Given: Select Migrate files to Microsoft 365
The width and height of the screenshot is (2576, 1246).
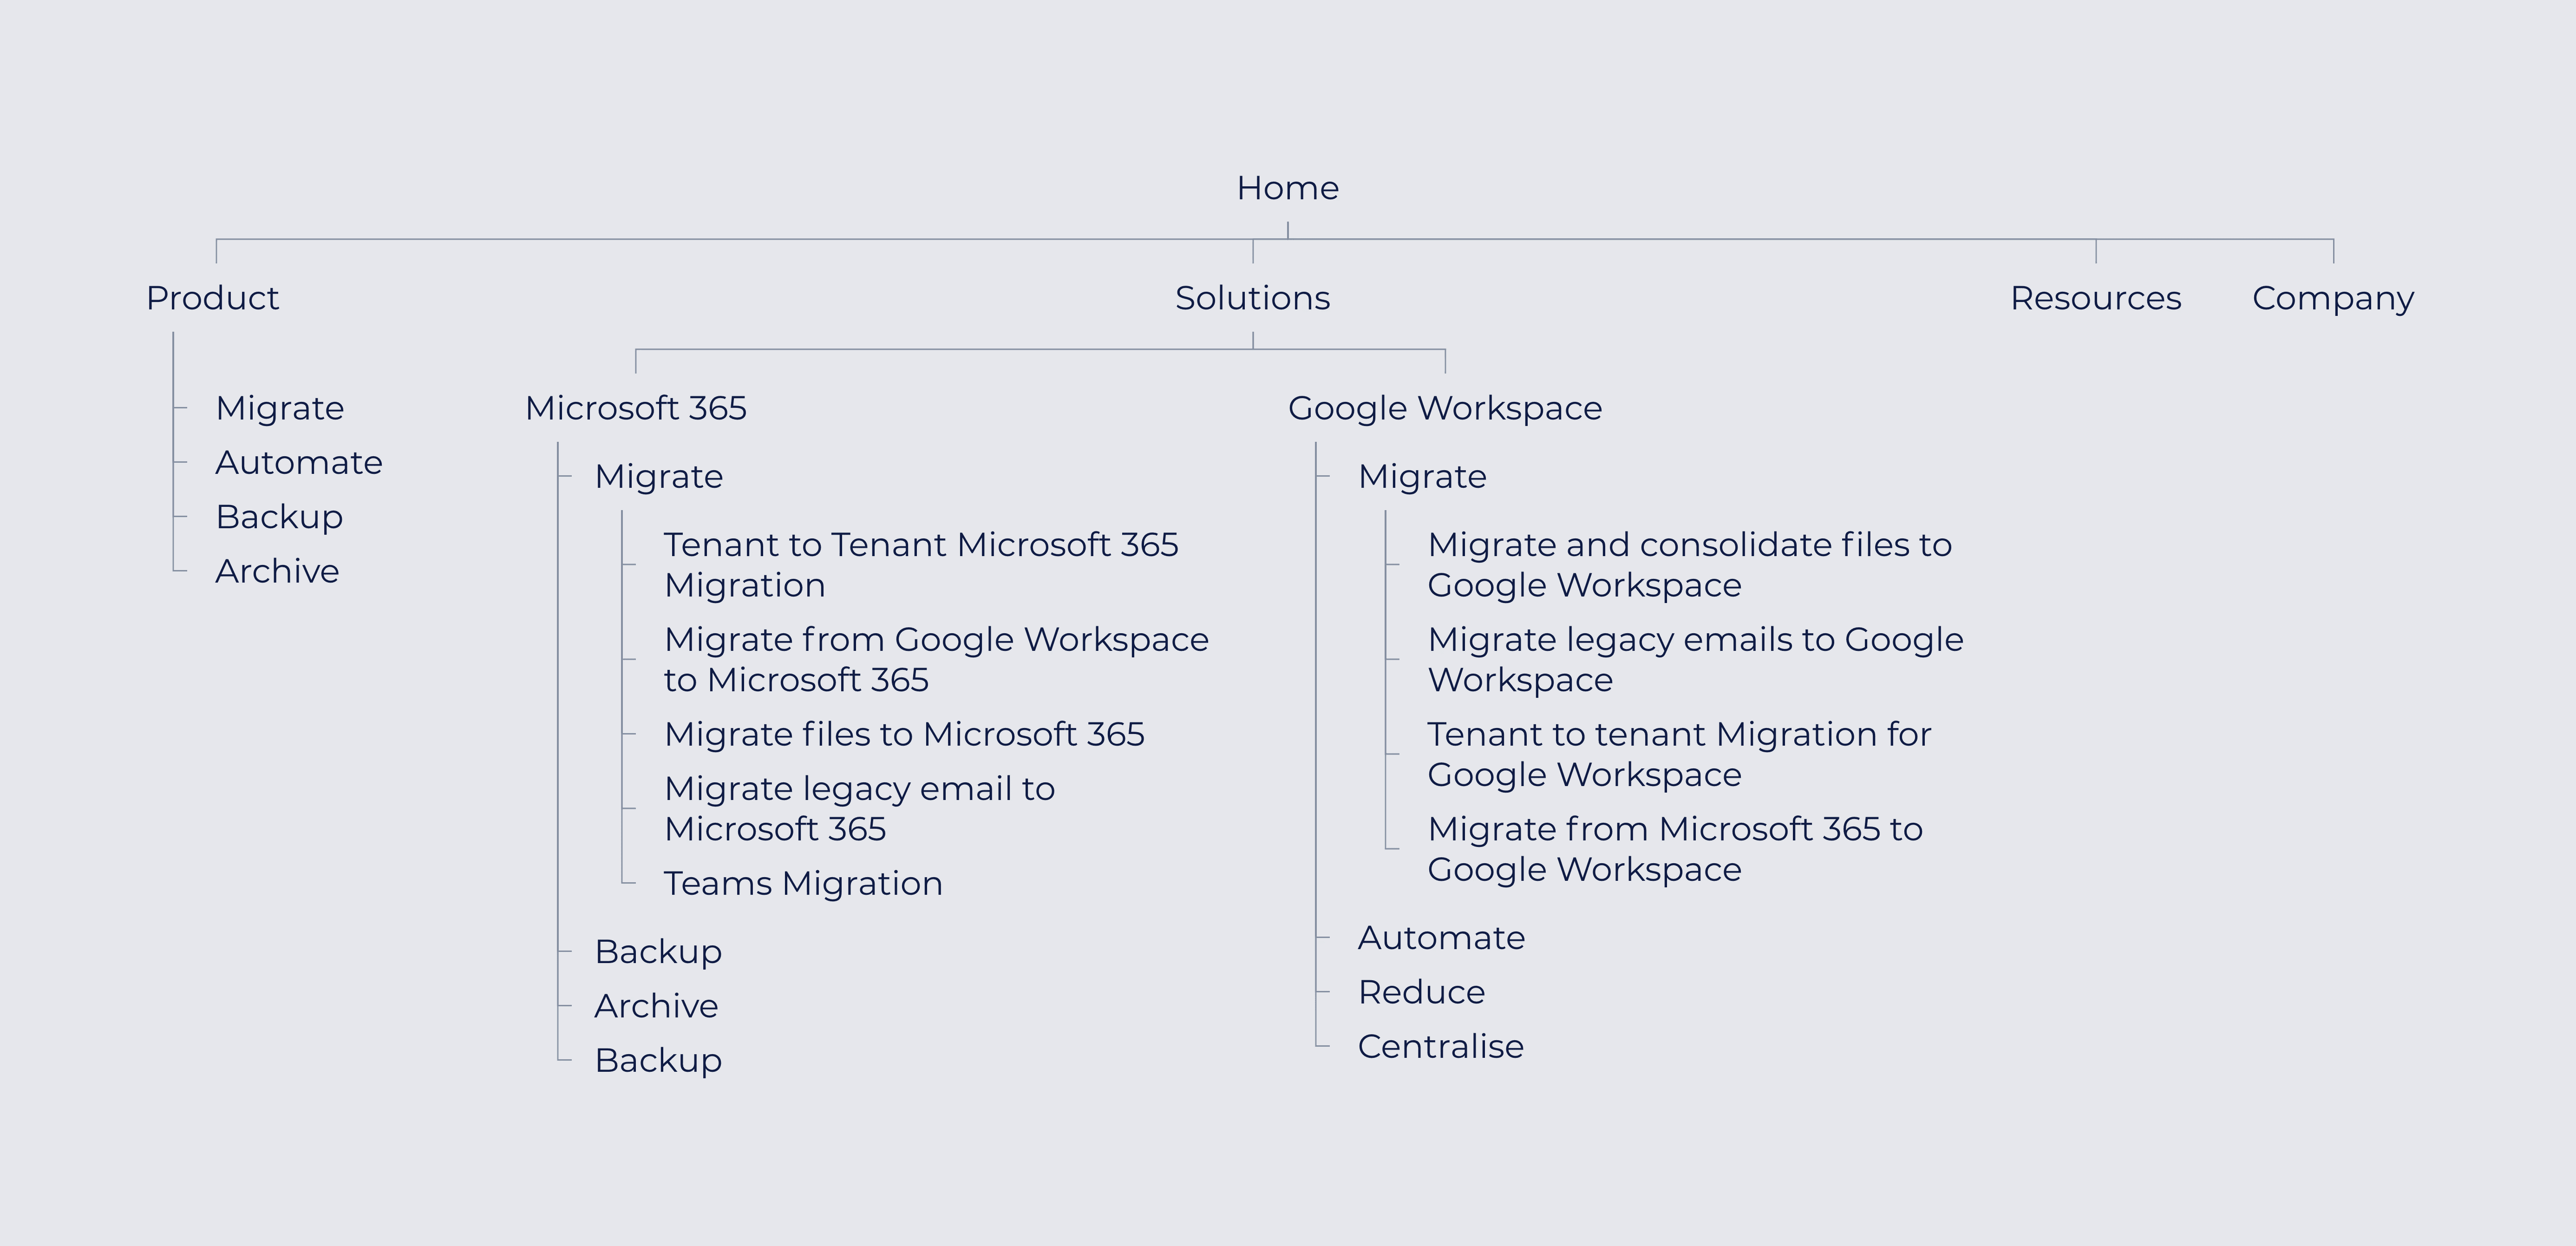Looking at the screenshot, I should [903, 734].
